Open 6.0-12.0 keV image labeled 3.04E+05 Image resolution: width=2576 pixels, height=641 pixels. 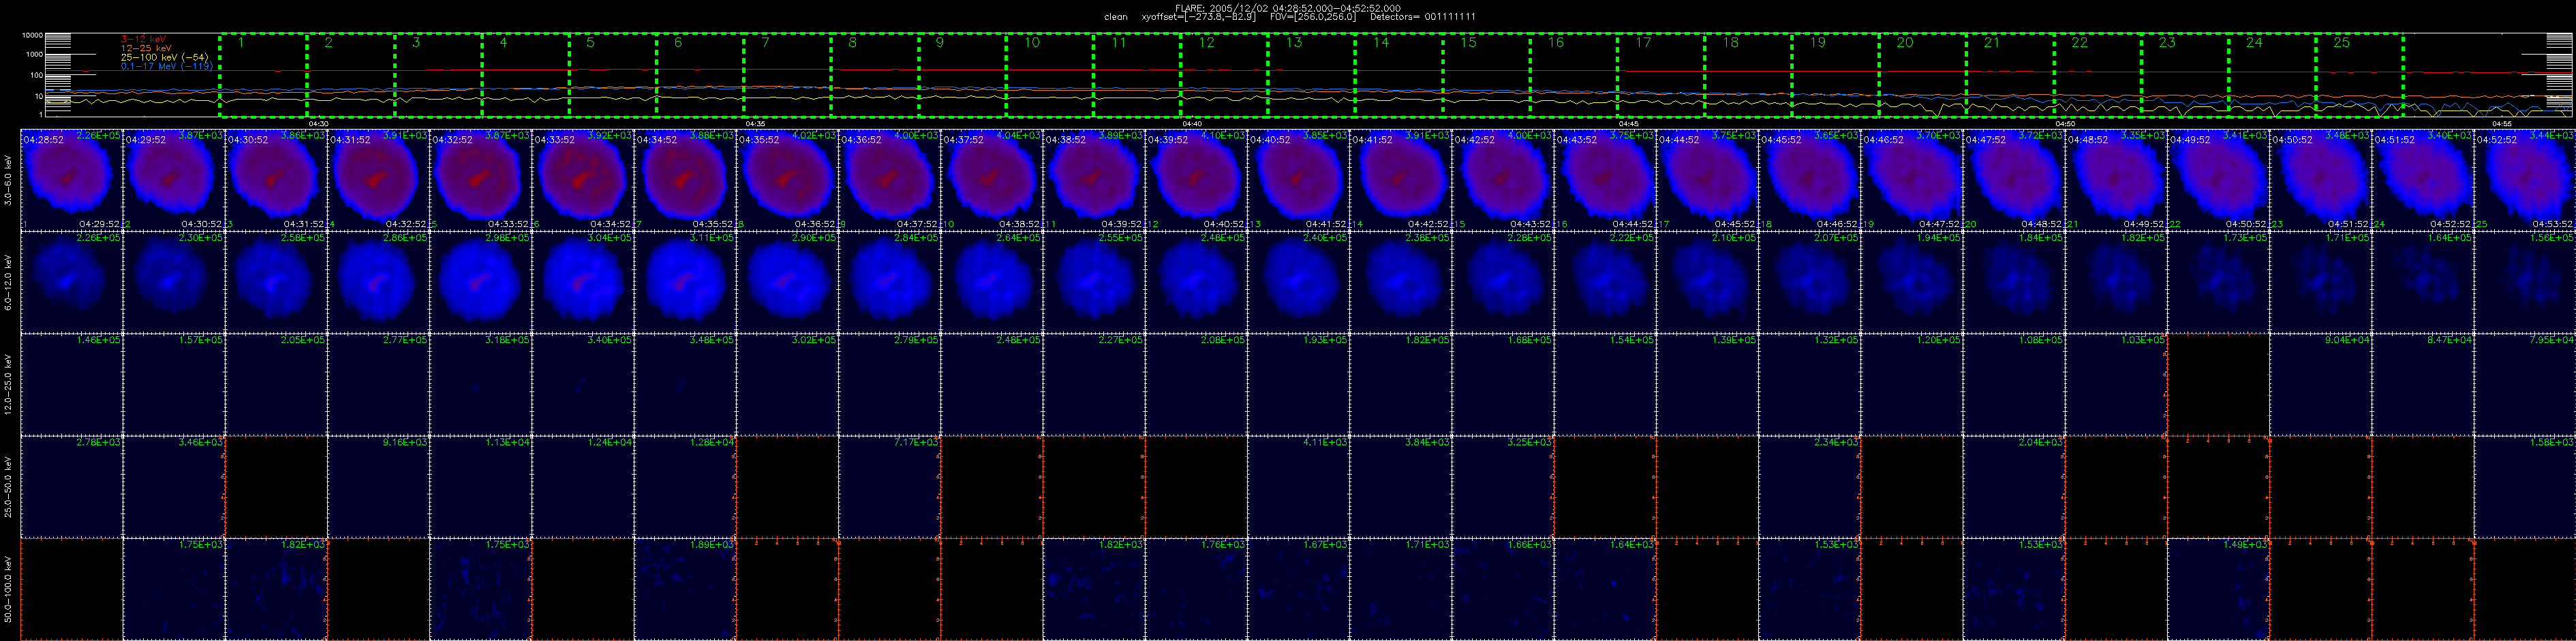pos(582,282)
